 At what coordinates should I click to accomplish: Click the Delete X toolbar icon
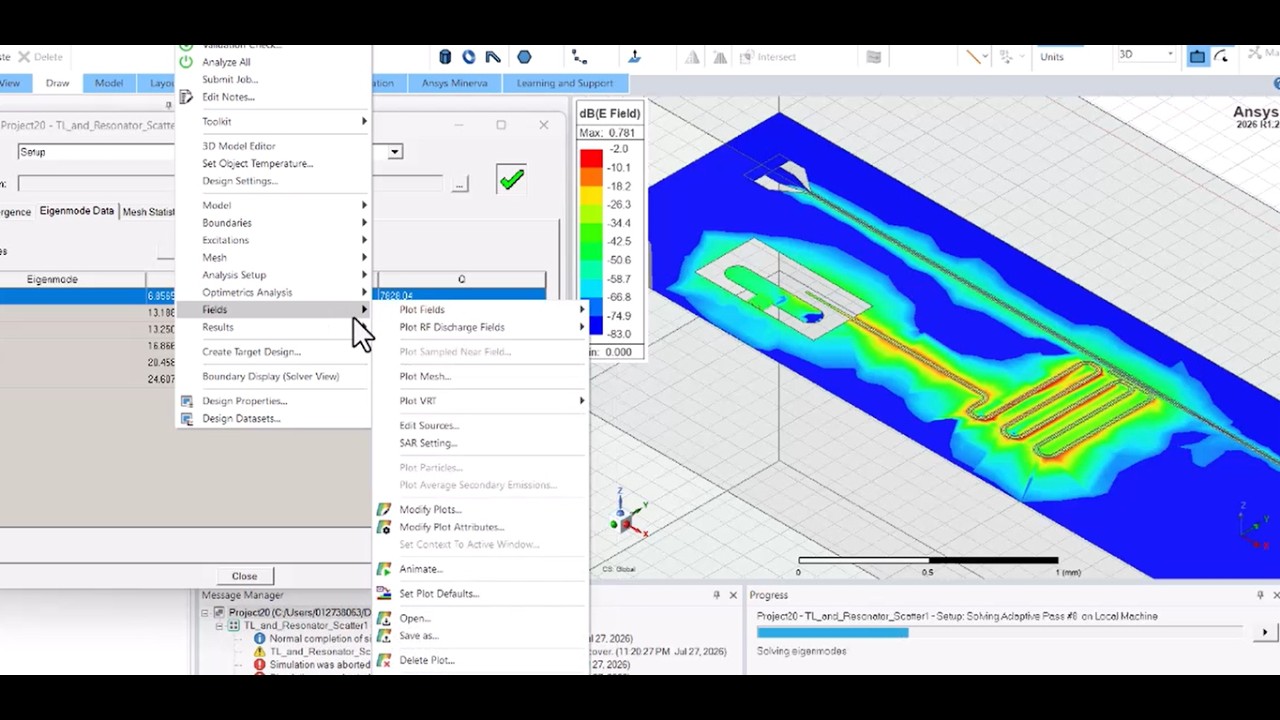[24, 57]
